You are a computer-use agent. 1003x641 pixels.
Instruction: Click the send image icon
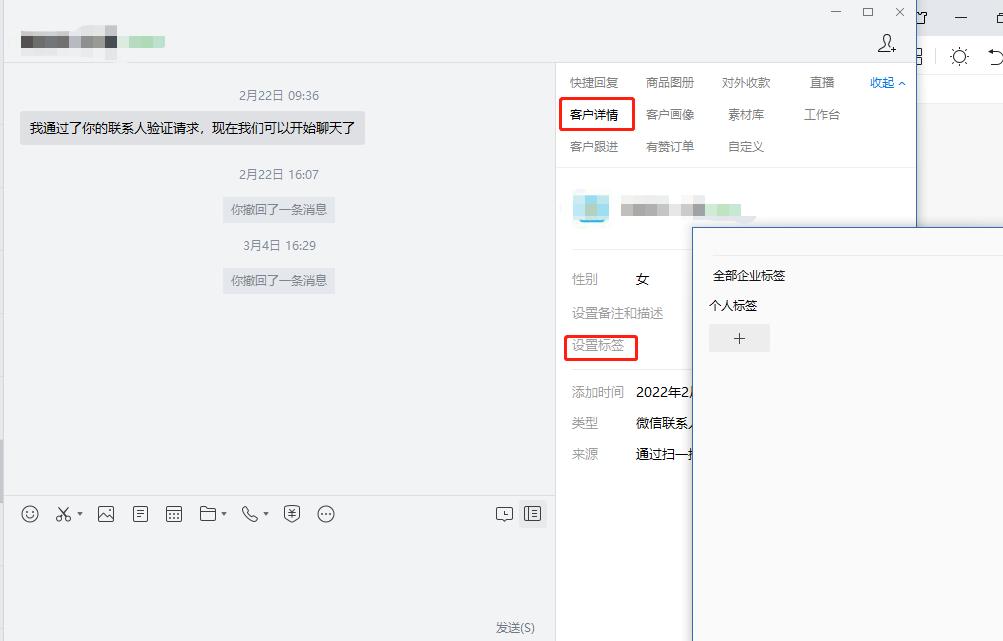pyautogui.click(x=106, y=514)
